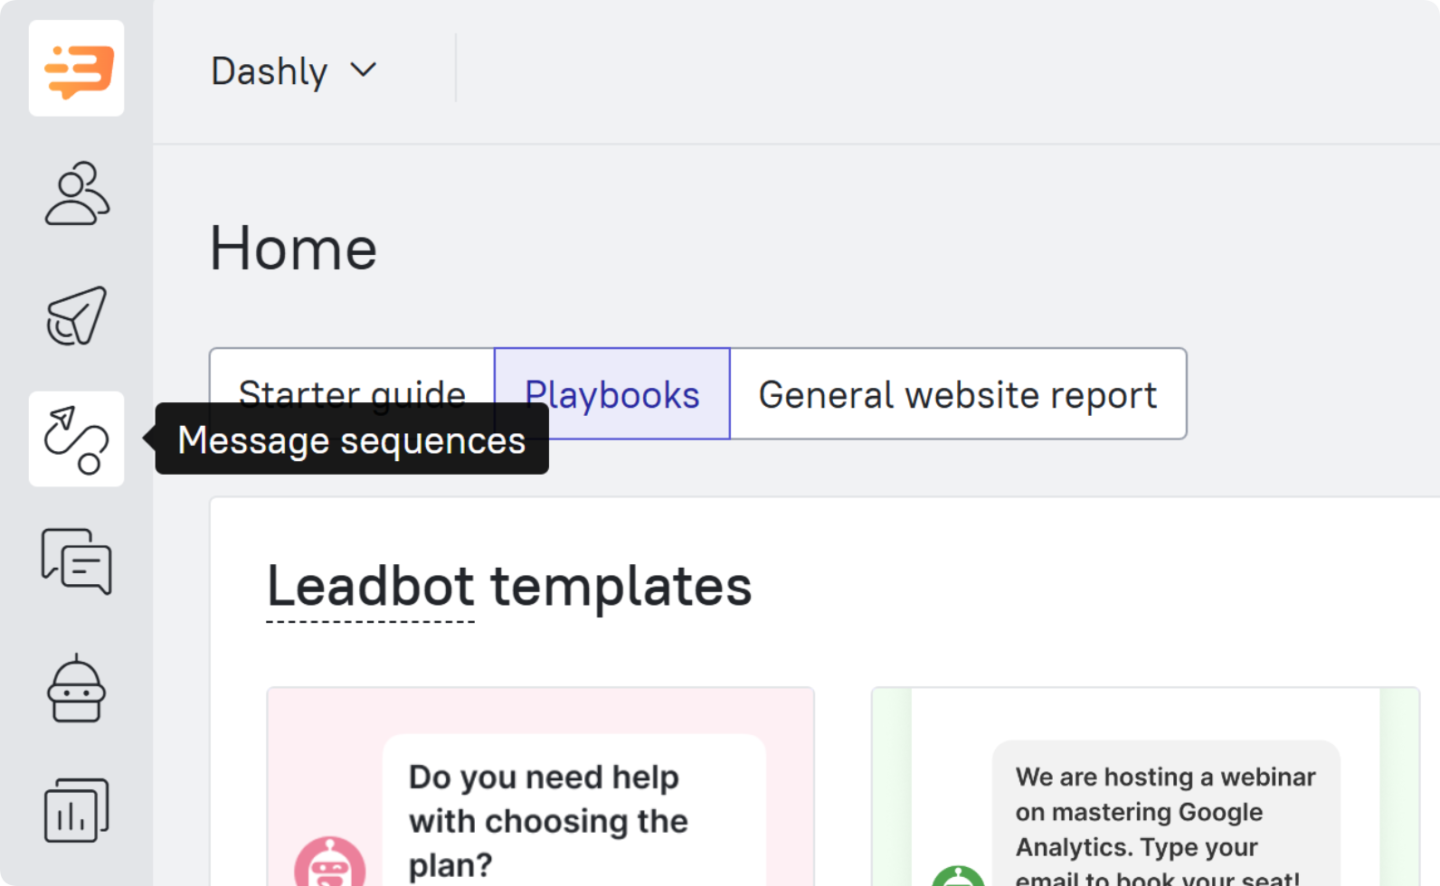Screen dimensions: 1440x886
Task: Open the General website report tab
Action: click(957, 394)
